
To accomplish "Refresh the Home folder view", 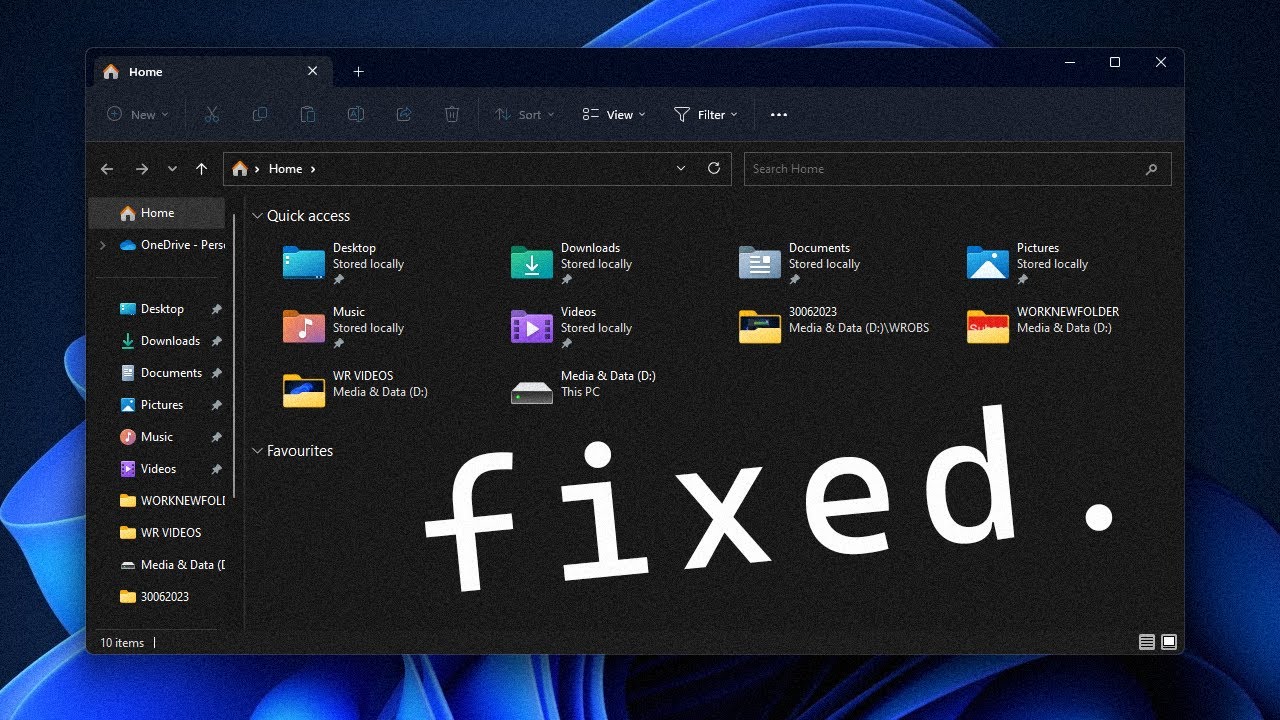I will 714,169.
